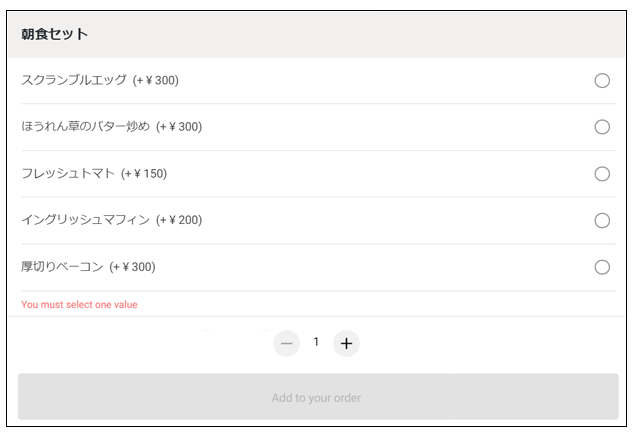The image size is (633, 440).
Task: Click the "You must select one value" message
Action: 79,305
